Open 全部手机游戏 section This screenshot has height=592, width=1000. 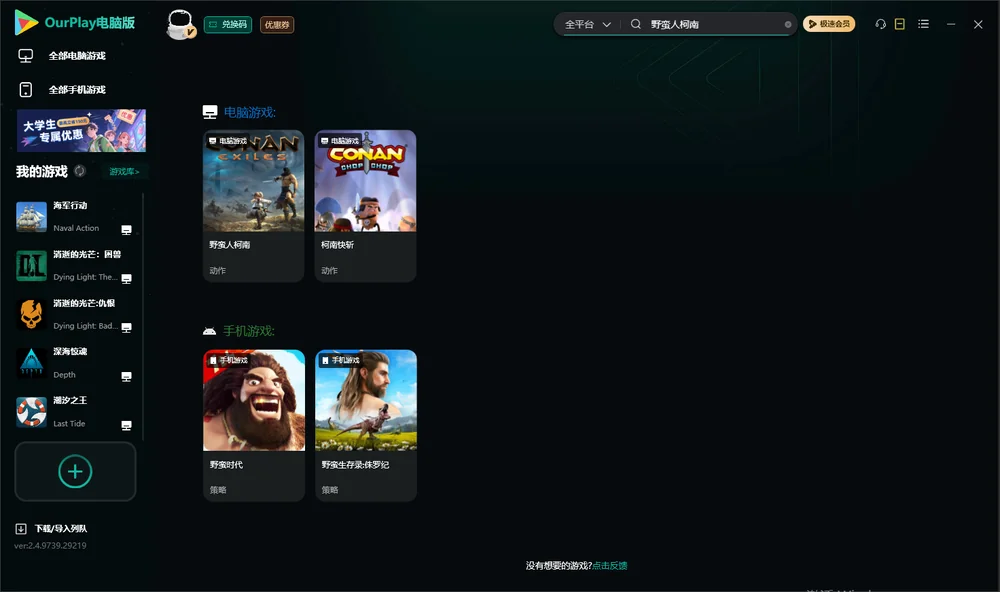coord(77,90)
